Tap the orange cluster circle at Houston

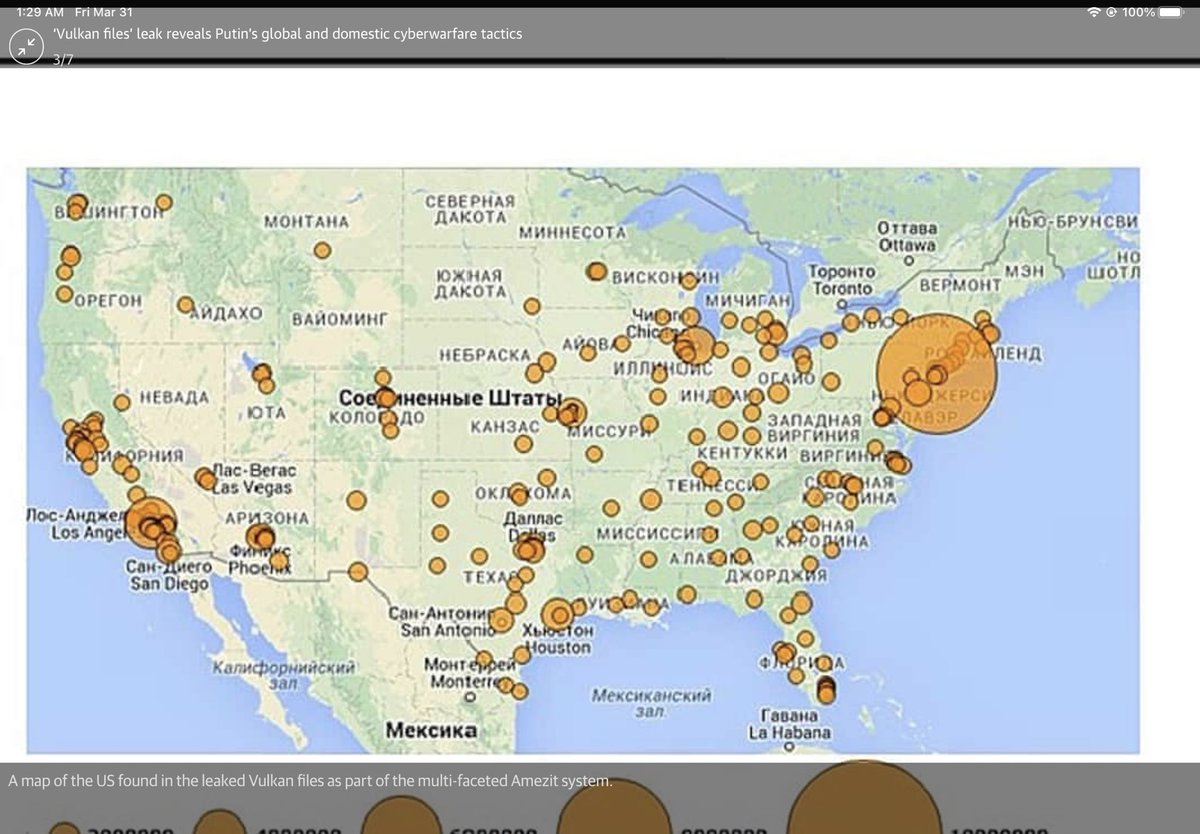(x=559, y=614)
